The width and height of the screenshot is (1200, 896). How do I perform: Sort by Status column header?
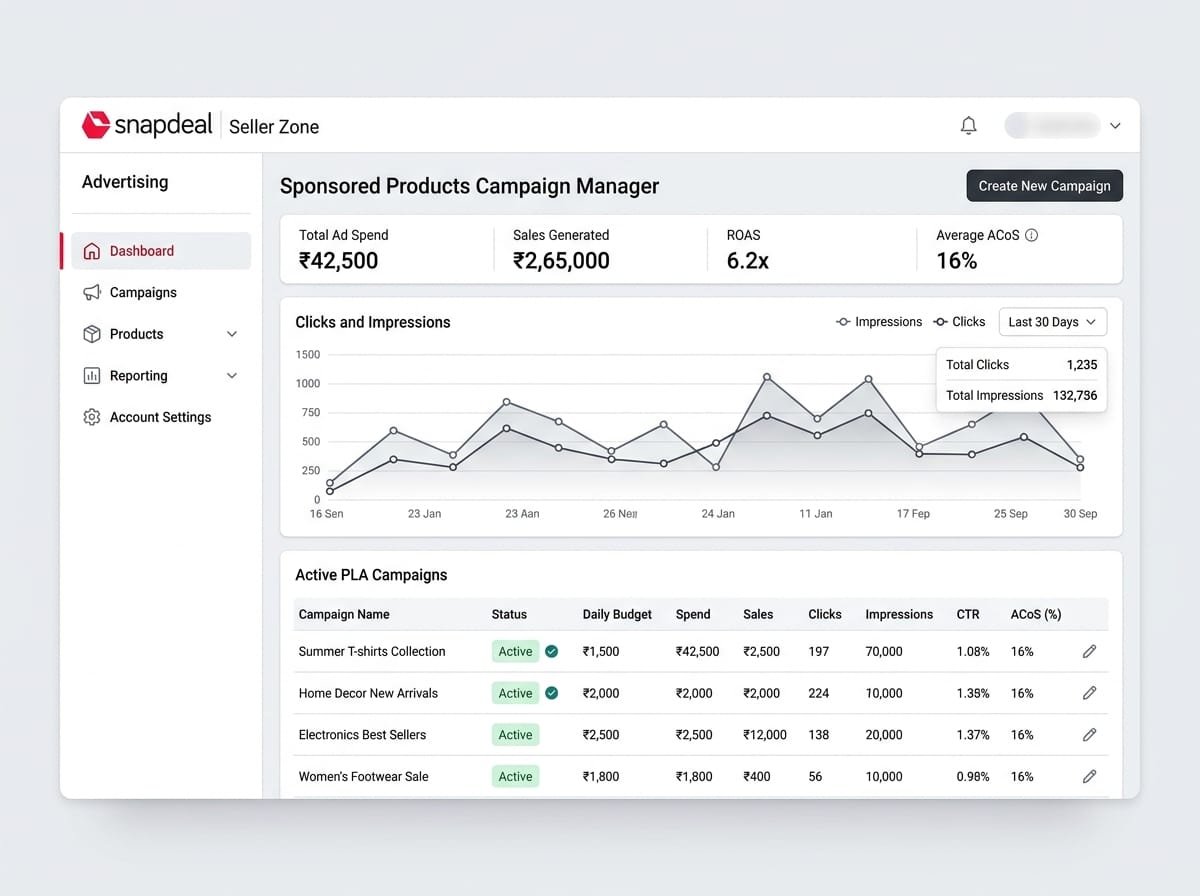(x=509, y=614)
